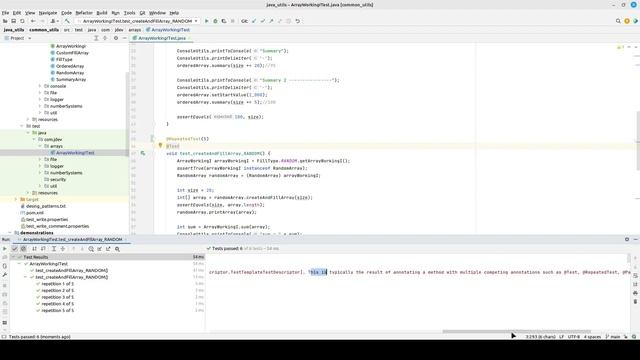Select the ArrayWorkingITest.java editor tab
This screenshot has width=640, height=360.
click(x=162, y=38)
